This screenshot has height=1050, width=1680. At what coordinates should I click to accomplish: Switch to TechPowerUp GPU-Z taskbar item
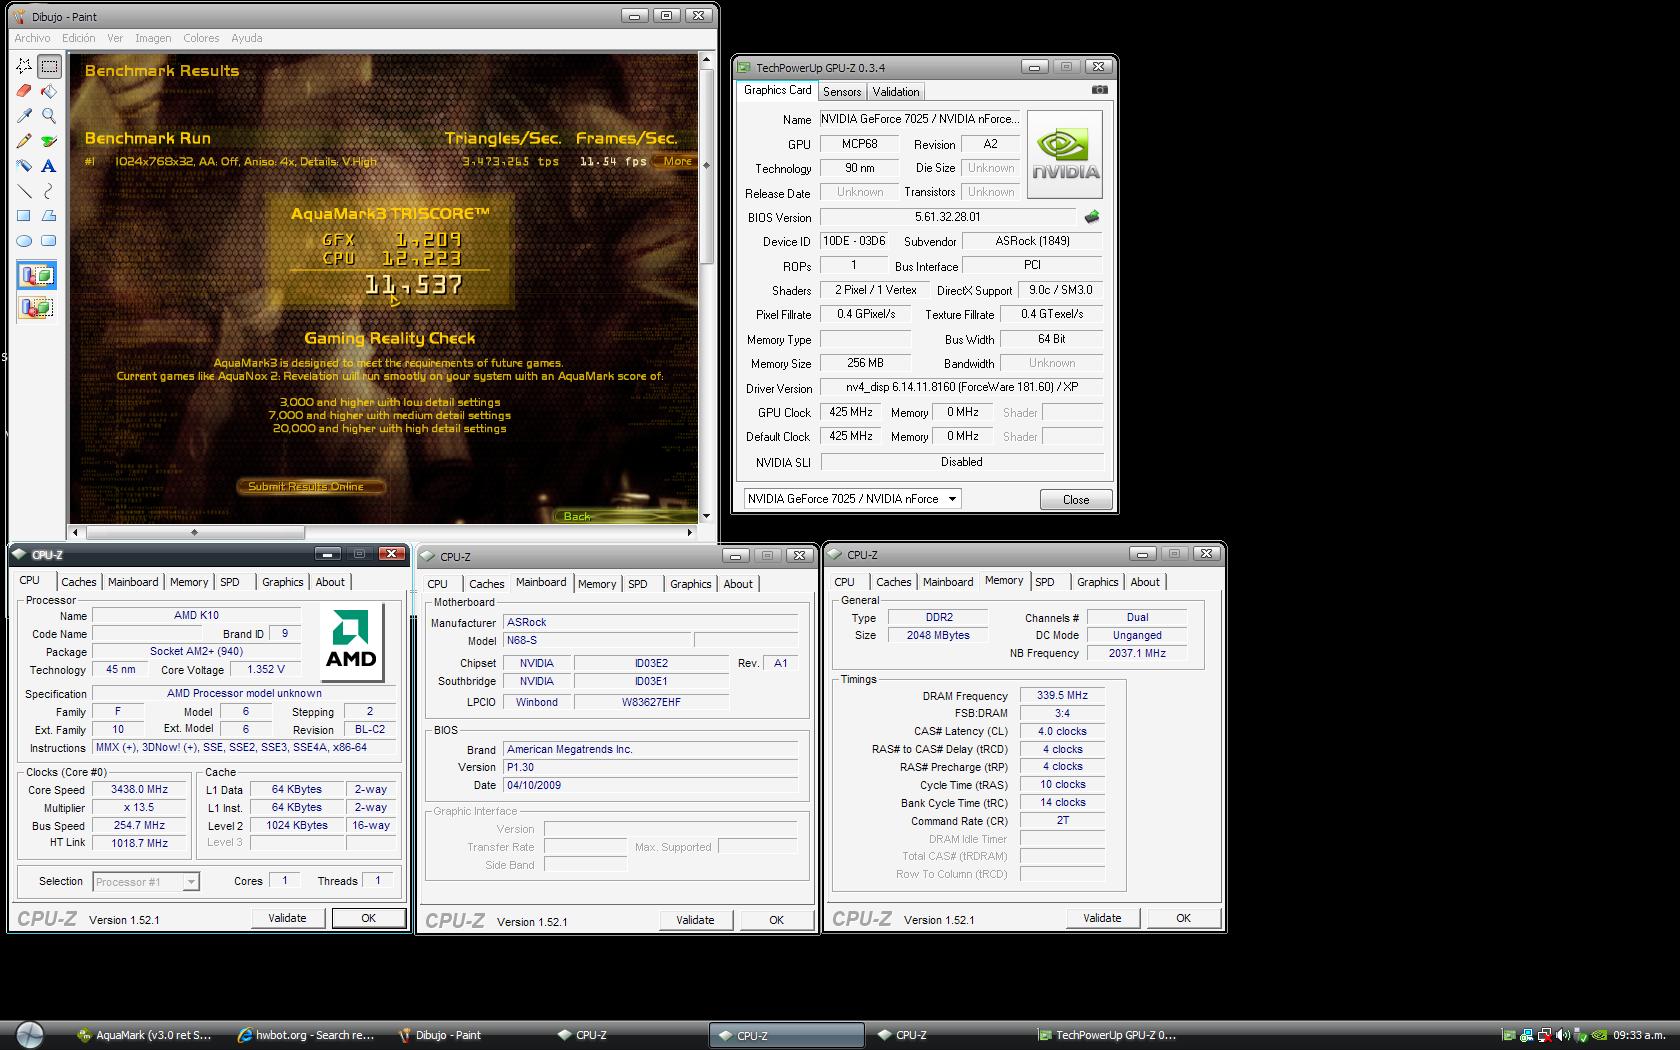click(1107, 1035)
